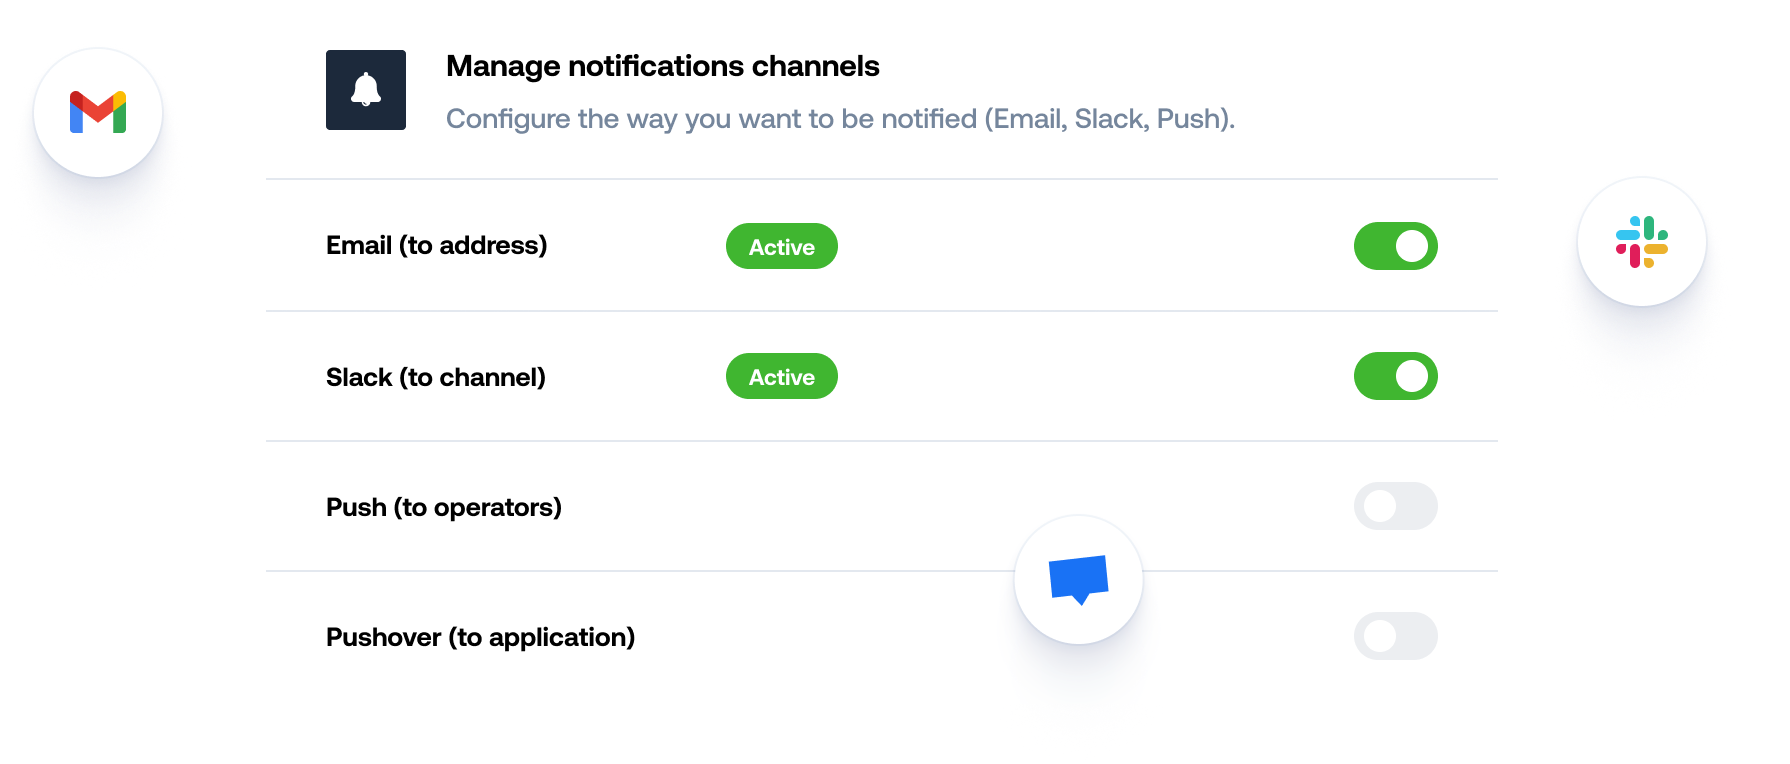Click the Active badge next to Email
This screenshot has width=1790, height=764.
(781, 246)
